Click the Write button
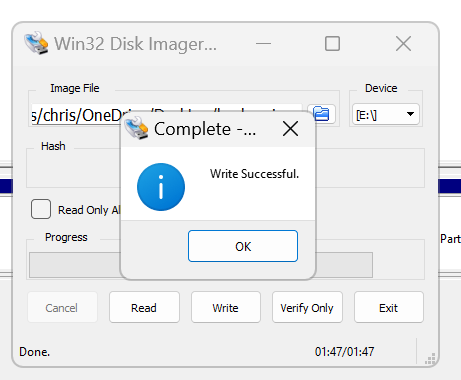This screenshot has height=380, width=461. pos(226,307)
